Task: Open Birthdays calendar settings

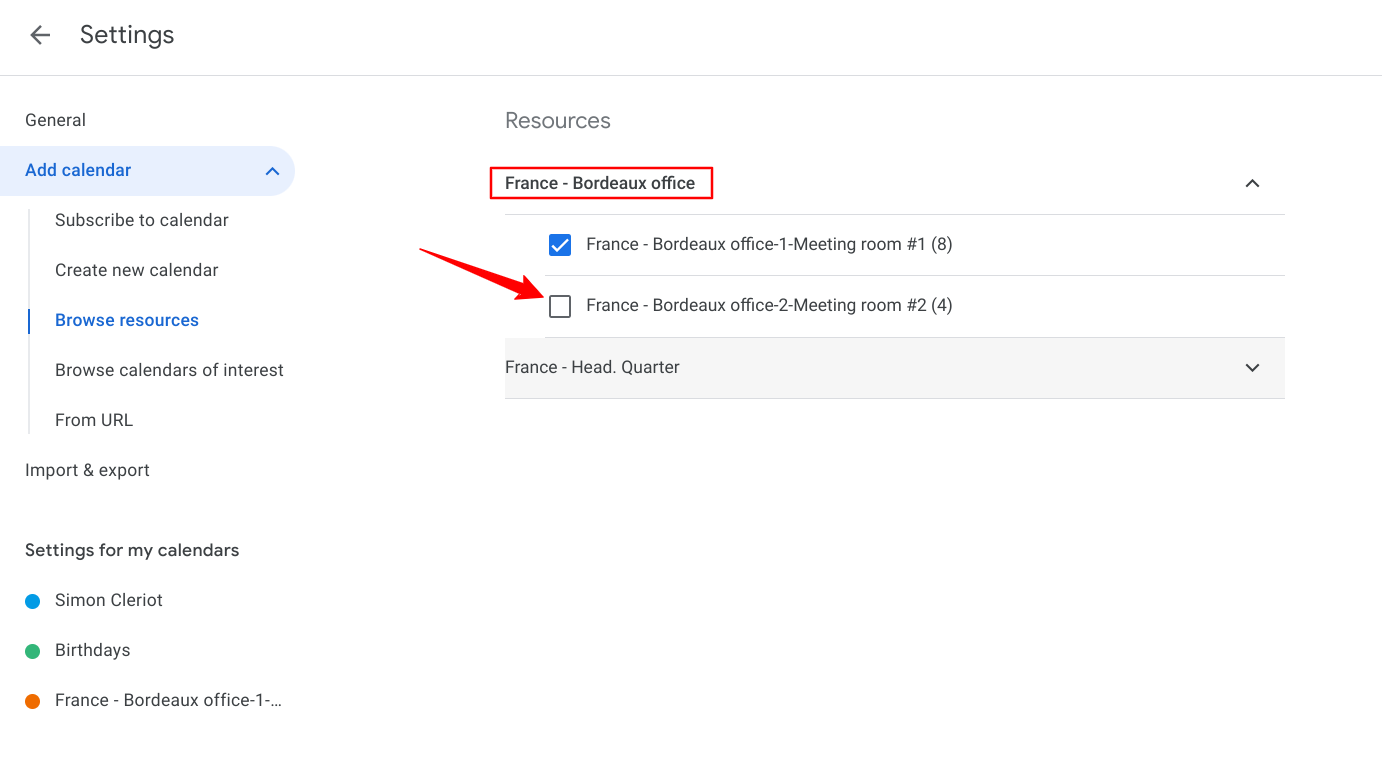Action: [x=93, y=650]
